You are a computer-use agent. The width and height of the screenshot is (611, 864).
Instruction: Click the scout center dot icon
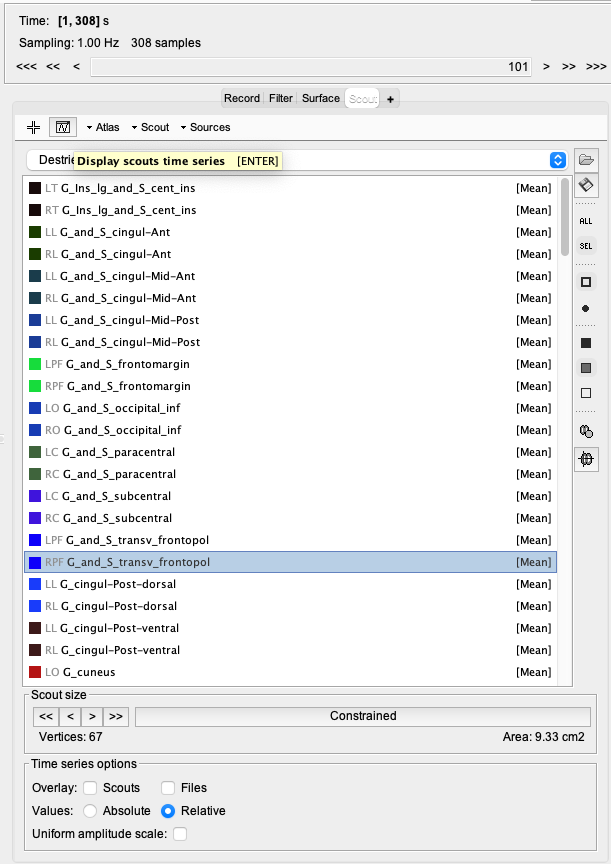point(586,309)
